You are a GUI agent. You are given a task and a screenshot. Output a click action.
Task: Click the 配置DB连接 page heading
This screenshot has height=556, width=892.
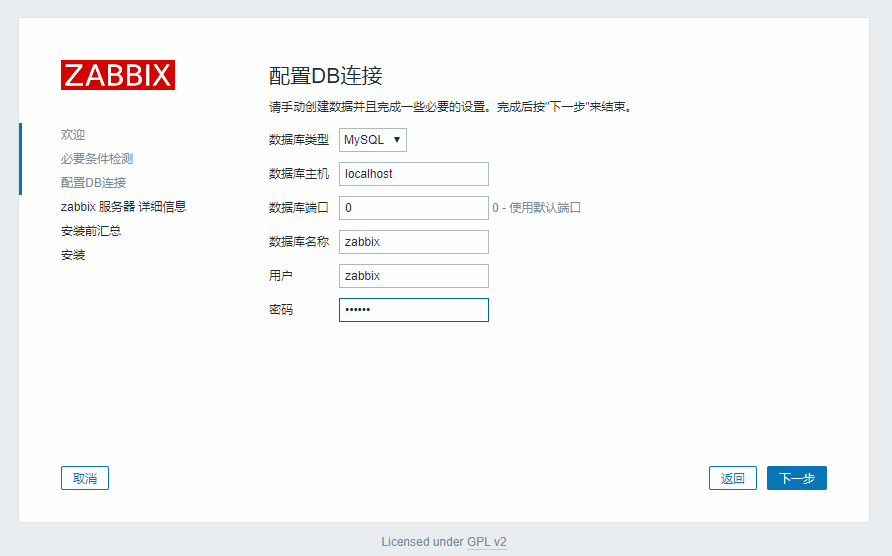click(x=325, y=76)
